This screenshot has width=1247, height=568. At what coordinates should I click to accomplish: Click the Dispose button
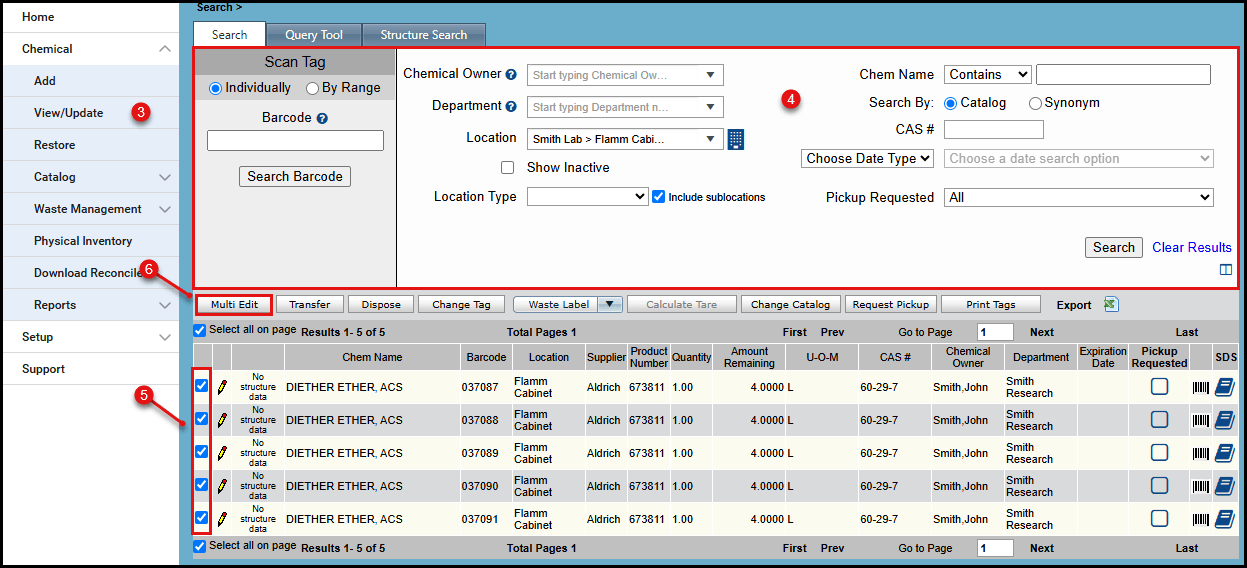381,305
